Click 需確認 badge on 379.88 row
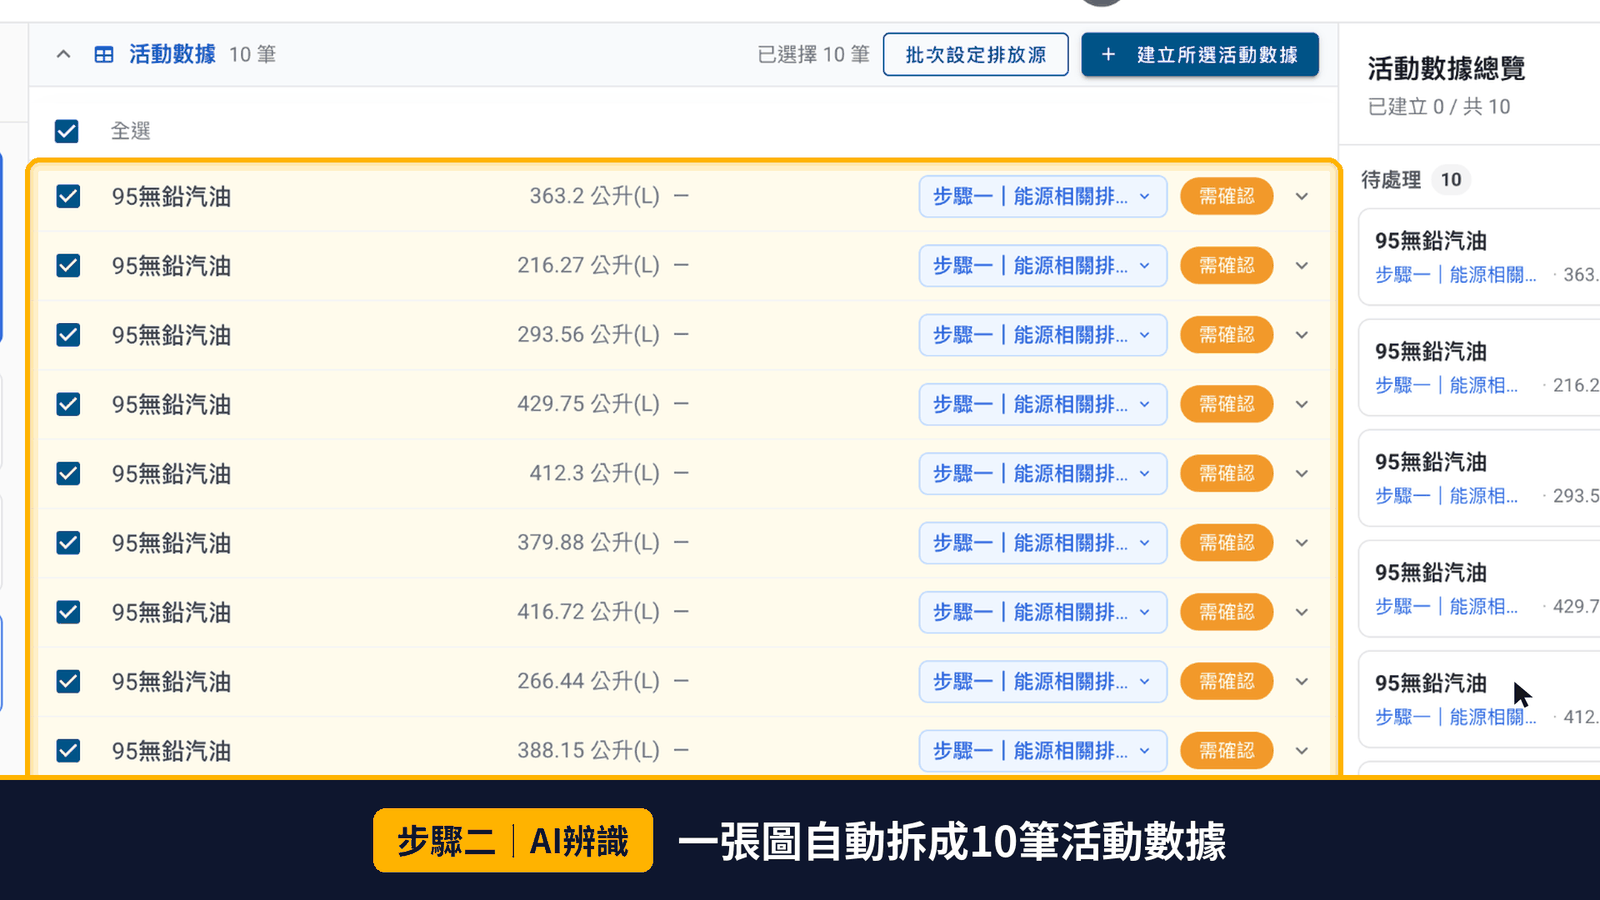This screenshot has height=900, width=1600. [x=1227, y=542]
